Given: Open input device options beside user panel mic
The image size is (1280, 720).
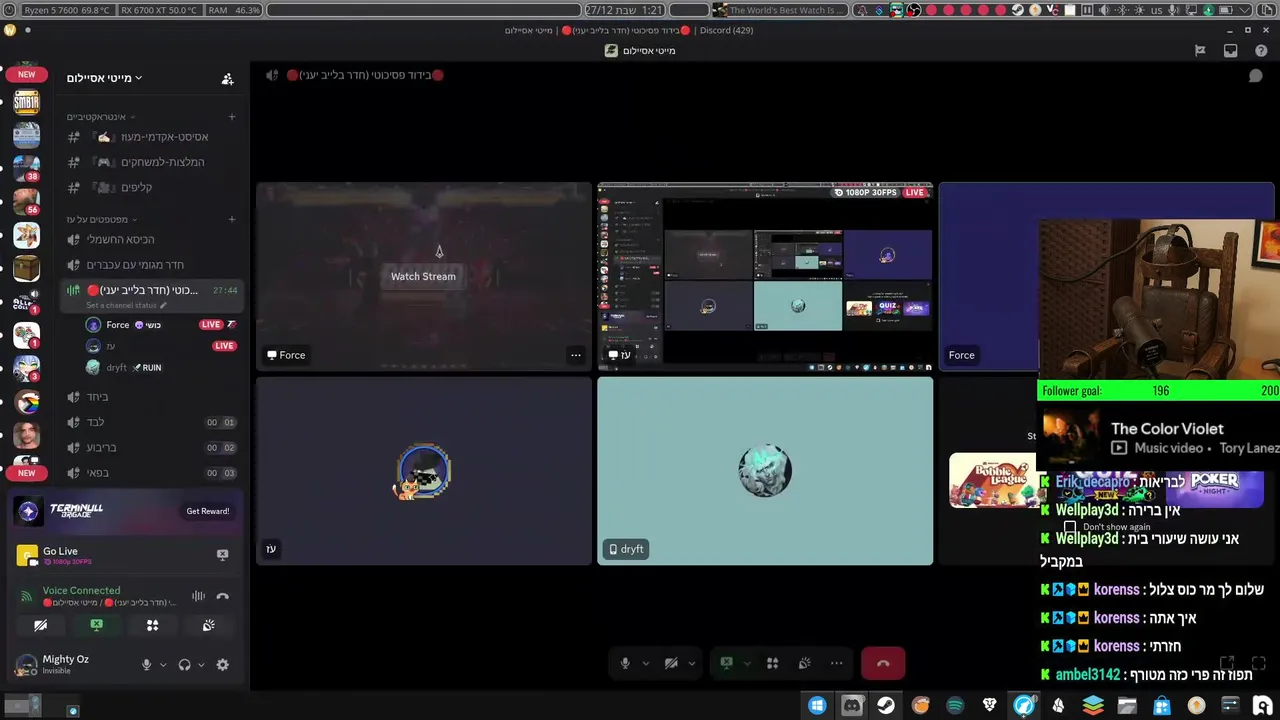Looking at the screenshot, I should [x=163, y=665].
